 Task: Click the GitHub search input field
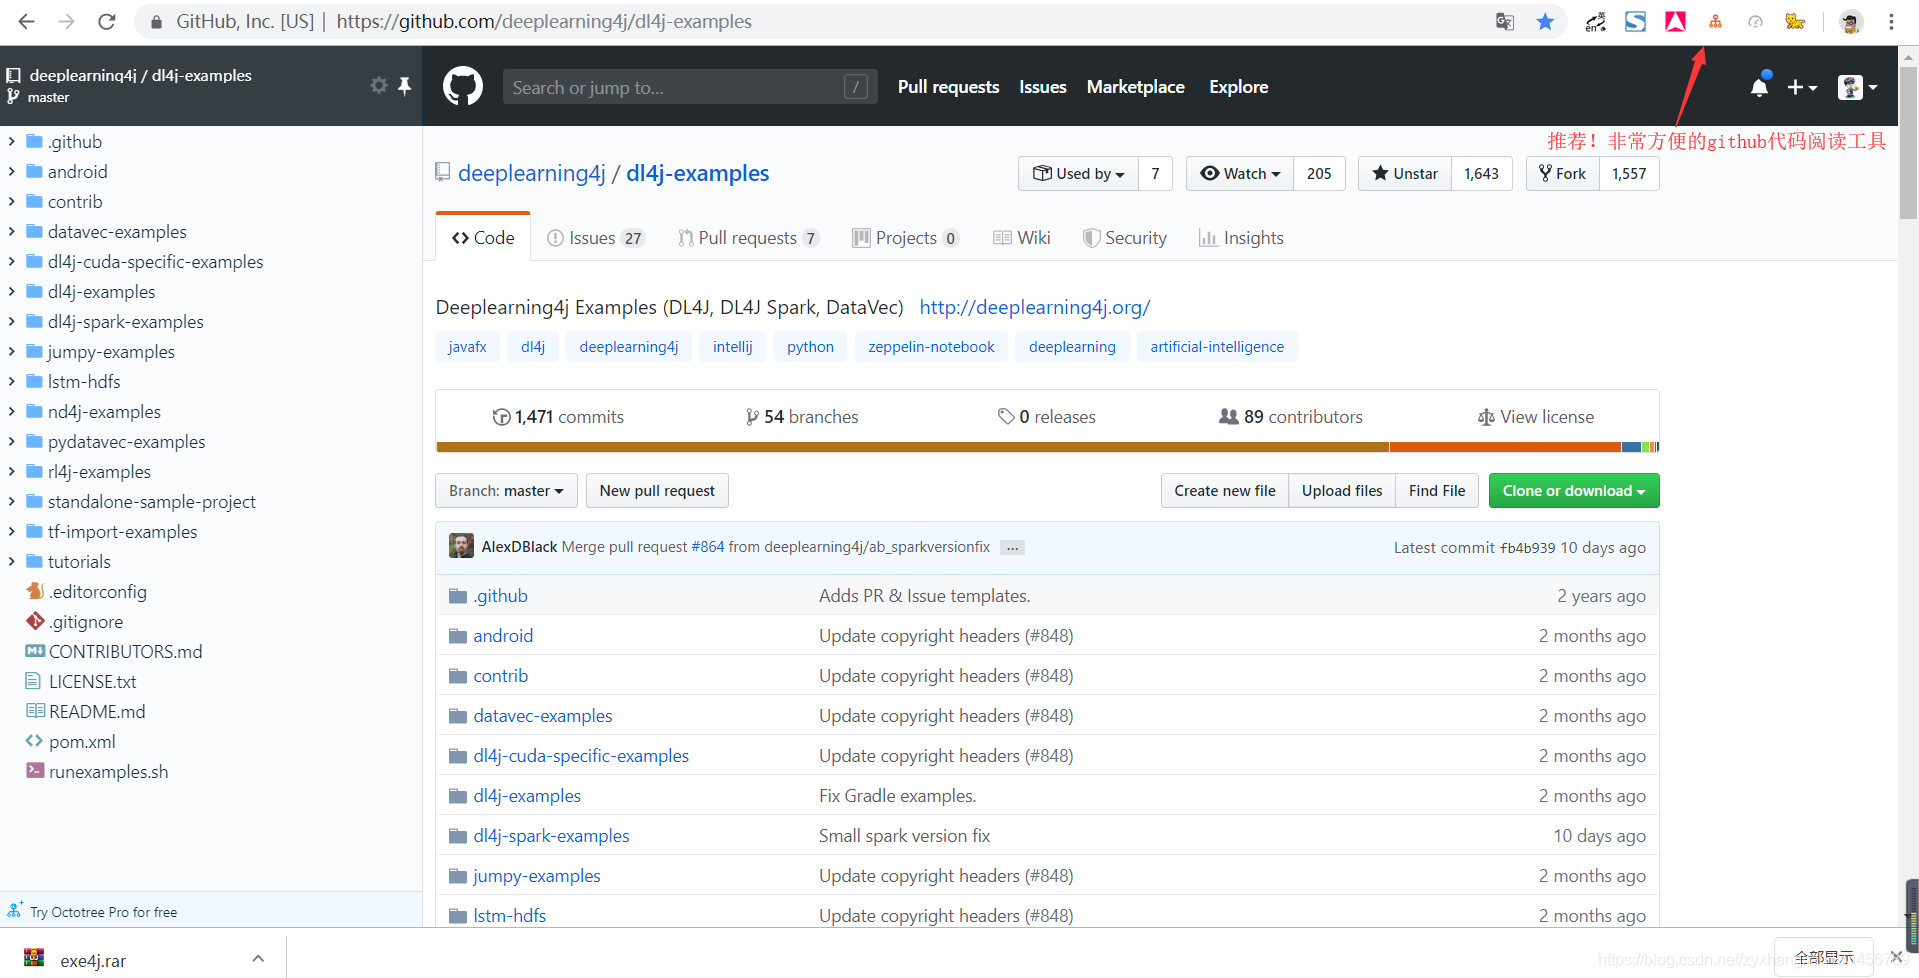point(690,87)
